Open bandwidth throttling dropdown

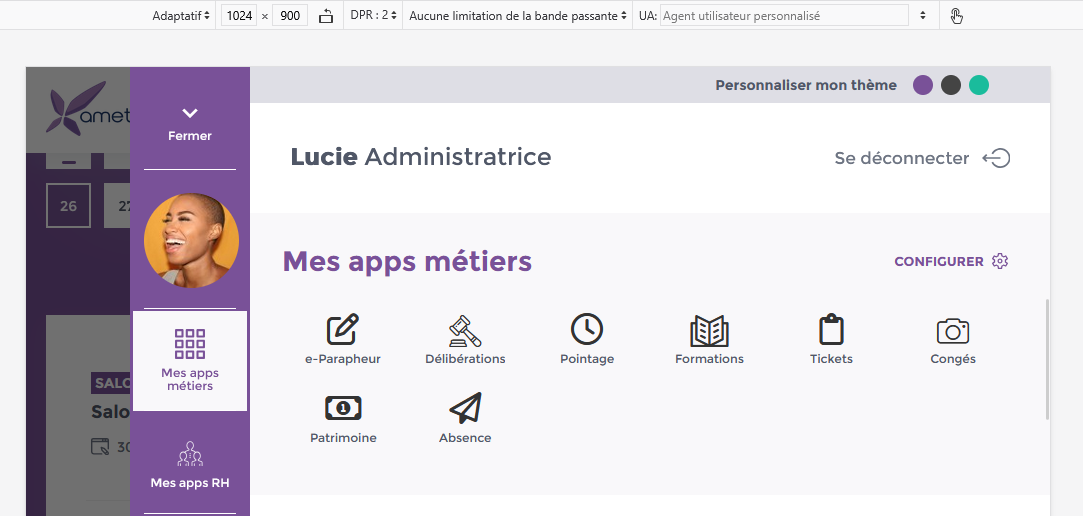pos(518,16)
